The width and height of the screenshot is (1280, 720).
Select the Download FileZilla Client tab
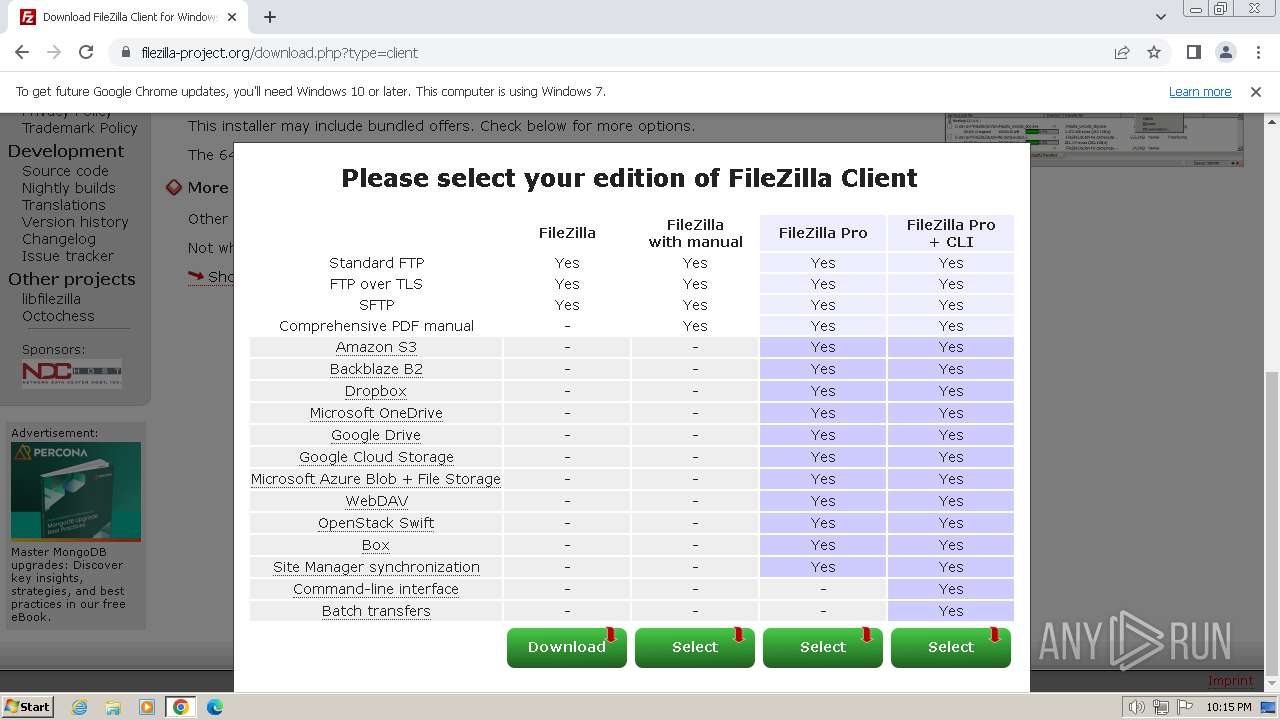[128, 17]
